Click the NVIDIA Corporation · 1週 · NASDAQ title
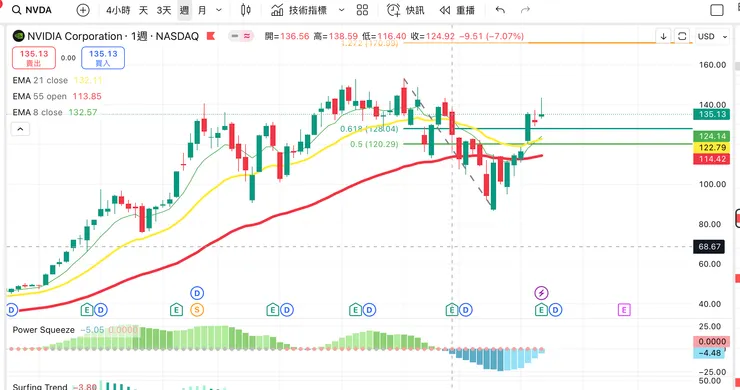The image size is (740, 390). click(x=113, y=36)
